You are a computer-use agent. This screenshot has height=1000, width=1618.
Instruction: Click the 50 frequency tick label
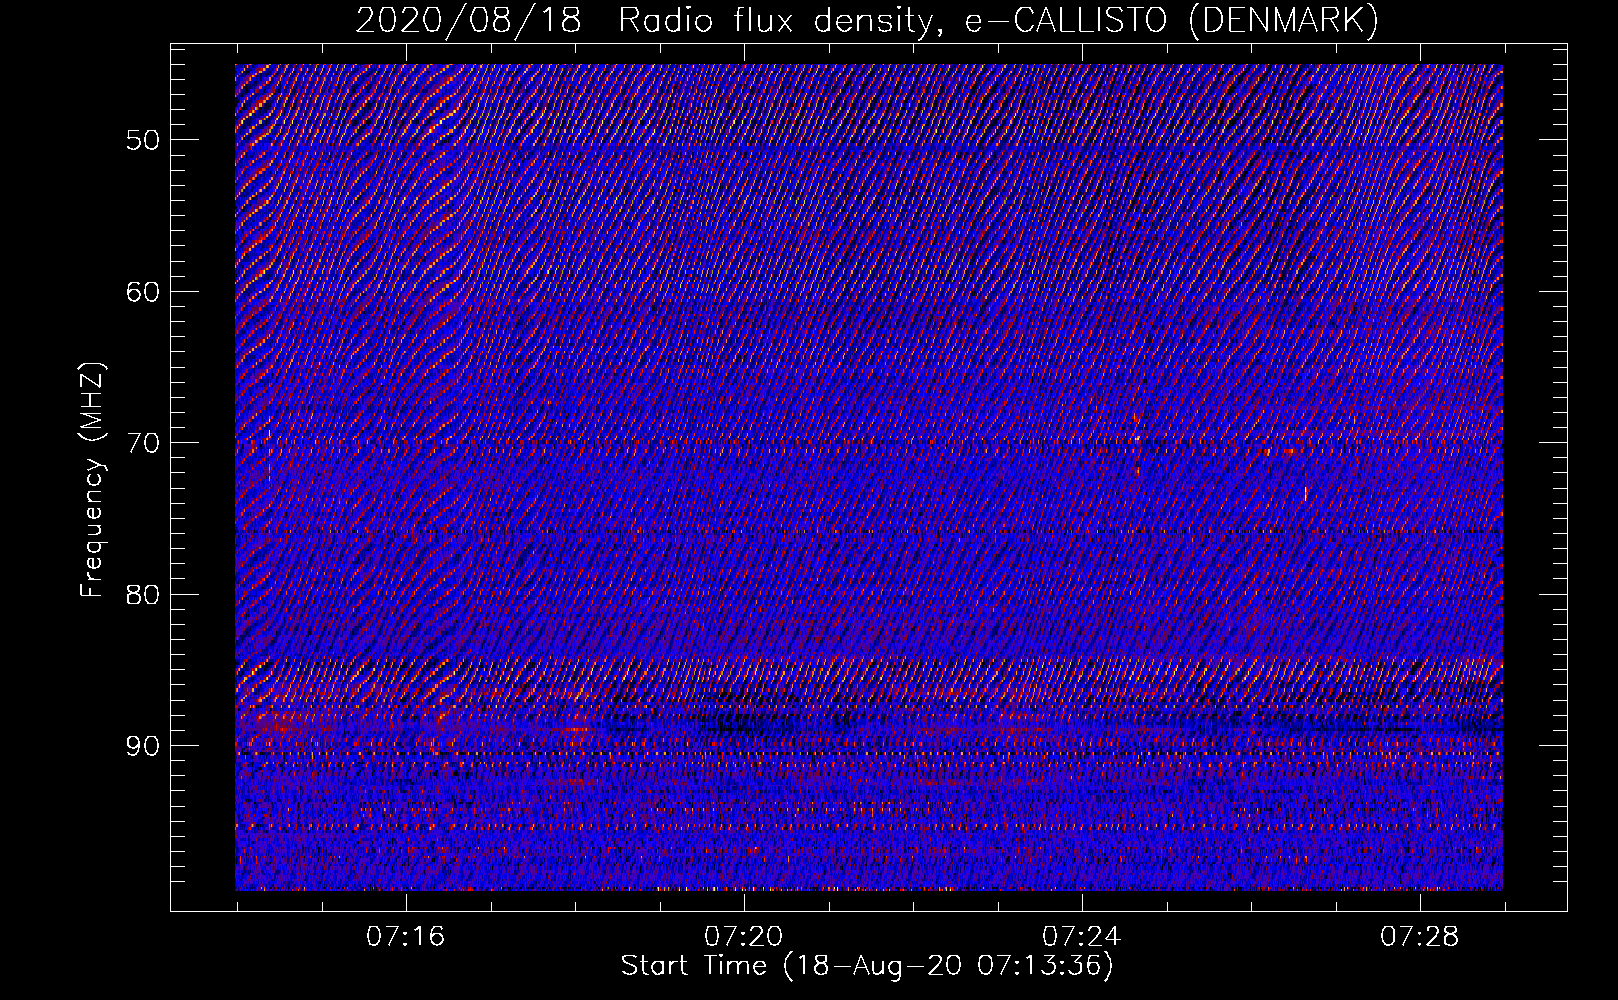(x=143, y=140)
